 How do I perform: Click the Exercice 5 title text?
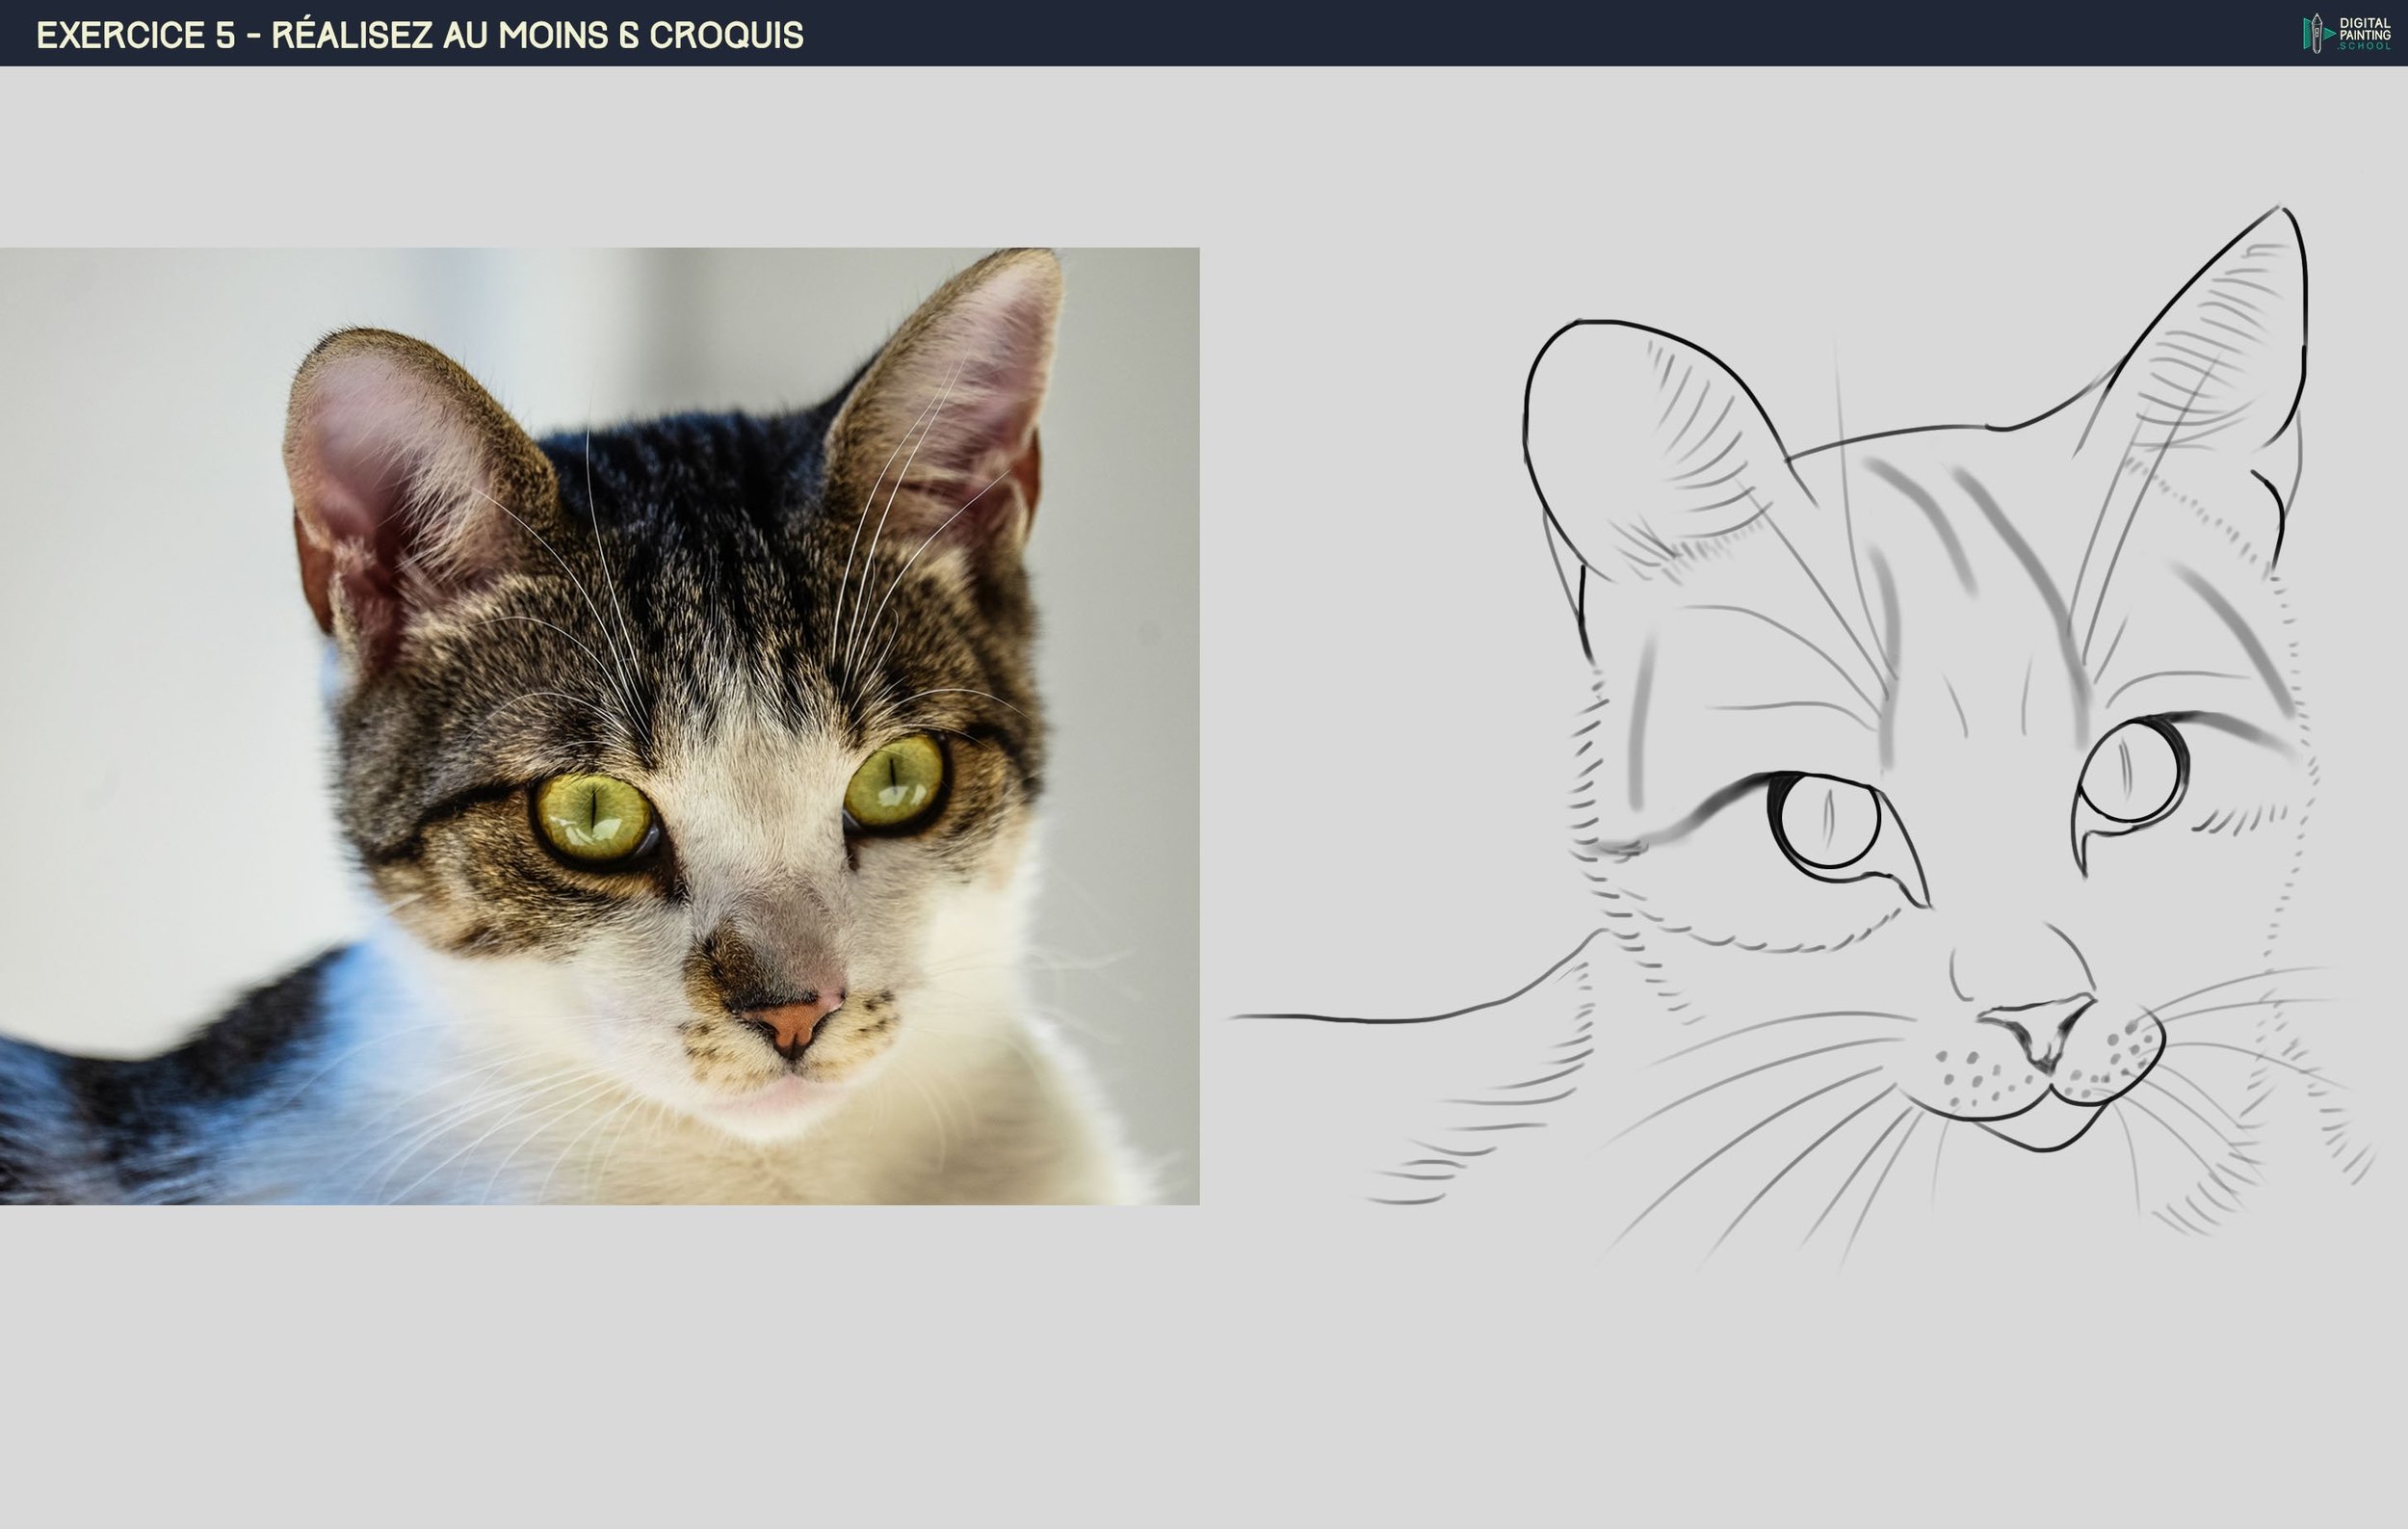419,35
